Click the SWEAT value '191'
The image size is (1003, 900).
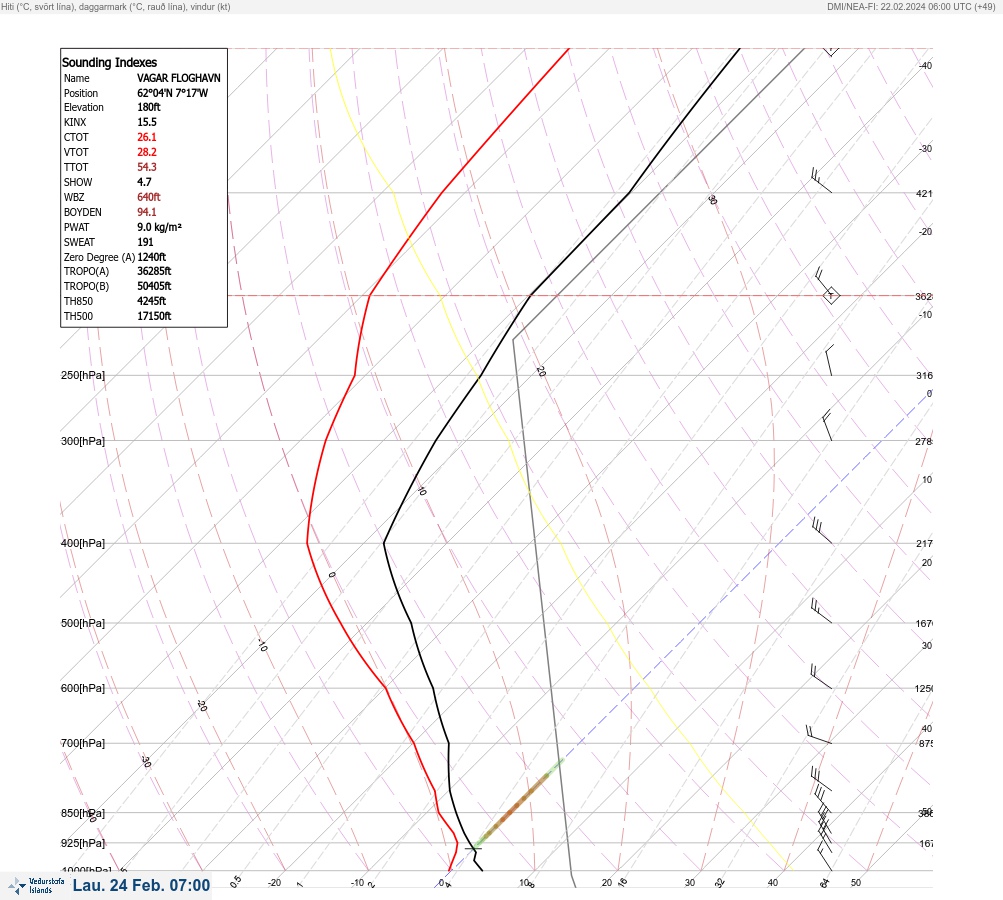pyautogui.click(x=145, y=242)
